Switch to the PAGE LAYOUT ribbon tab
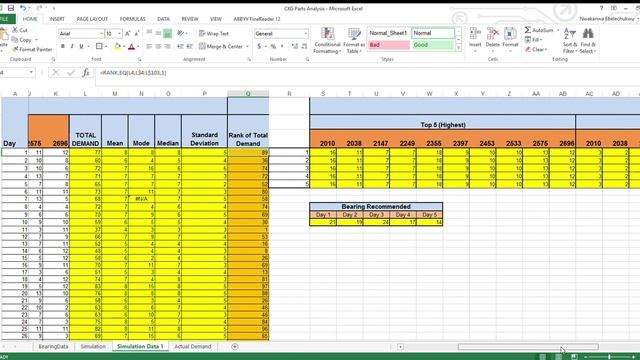The image size is (640, 360). pos(92,19)
